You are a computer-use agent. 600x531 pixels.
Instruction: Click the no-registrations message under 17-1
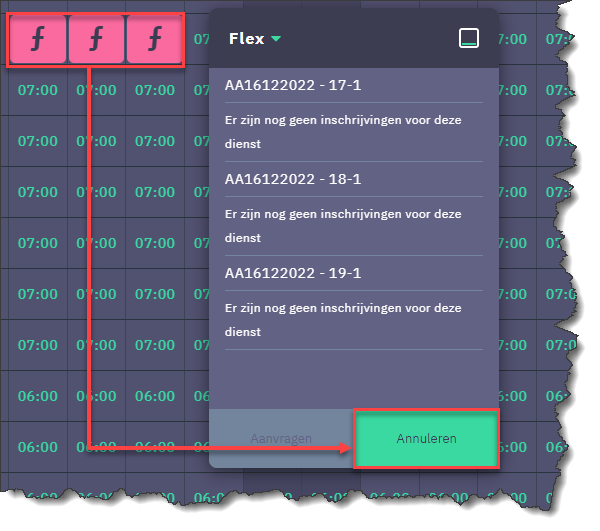click(343, 132)
